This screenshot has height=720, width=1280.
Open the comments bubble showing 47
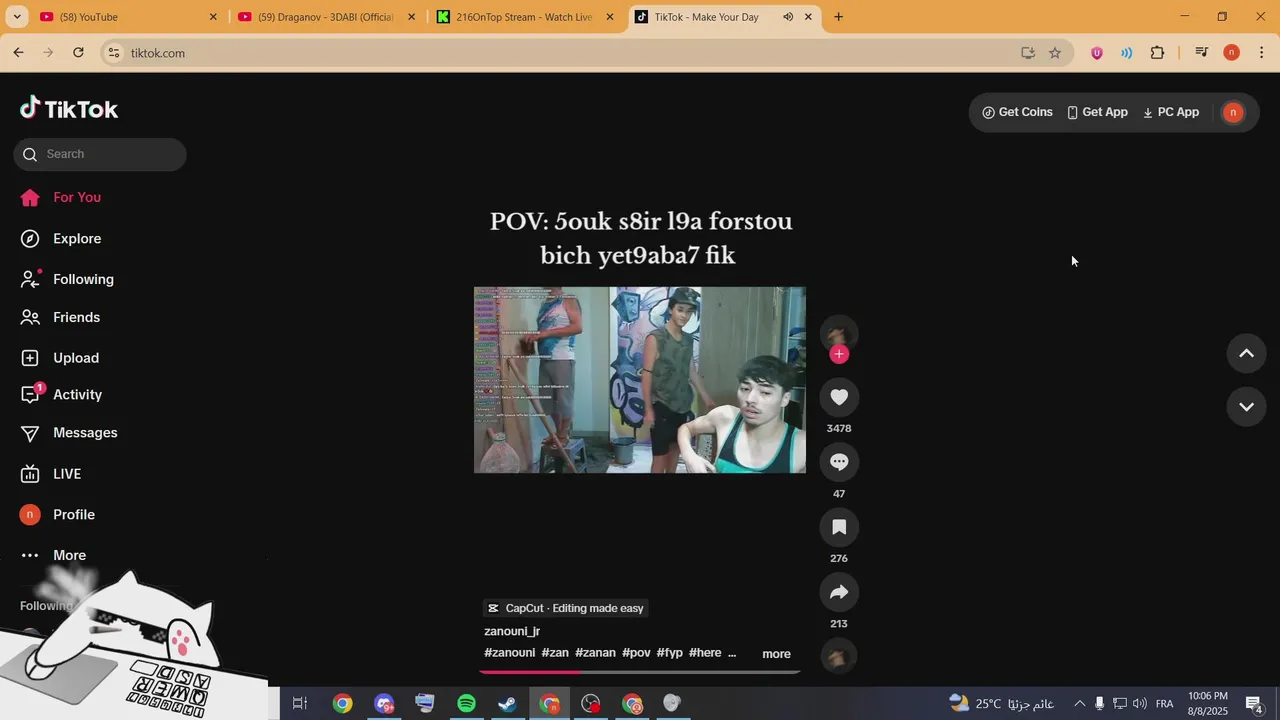click(839, 462)
